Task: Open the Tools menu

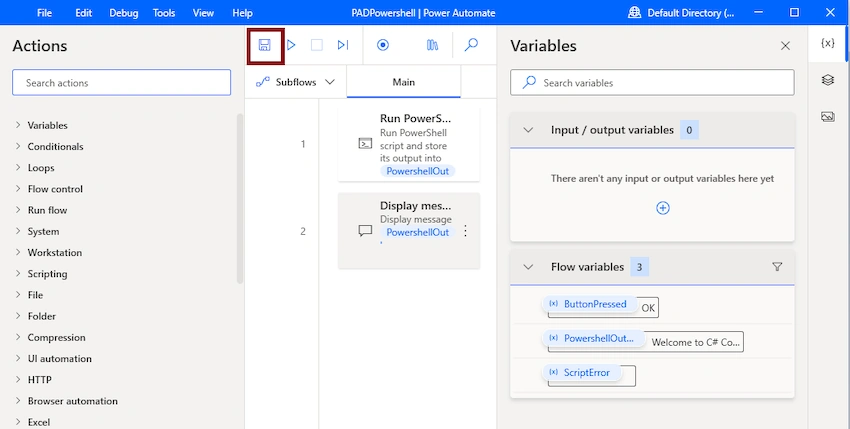Action: tap(164, 12)
